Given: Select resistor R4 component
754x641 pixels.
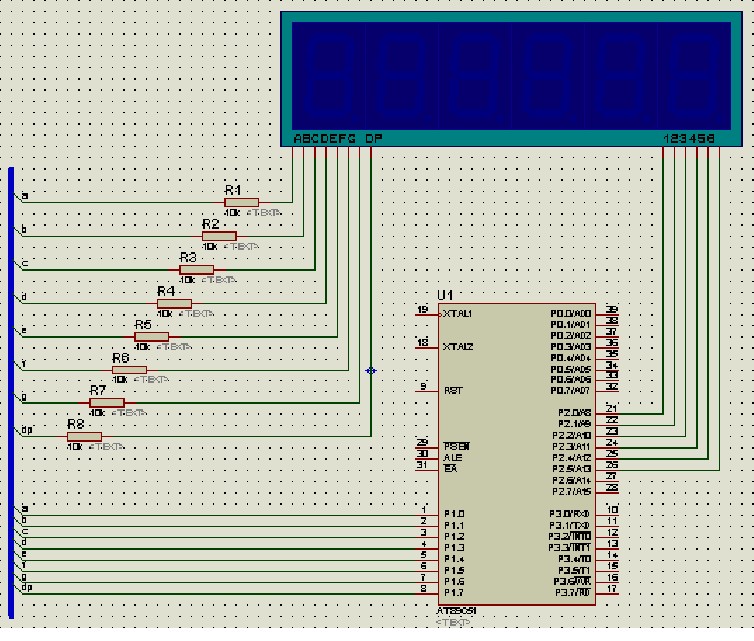Looking at the screenshot, I should point(175,303).
